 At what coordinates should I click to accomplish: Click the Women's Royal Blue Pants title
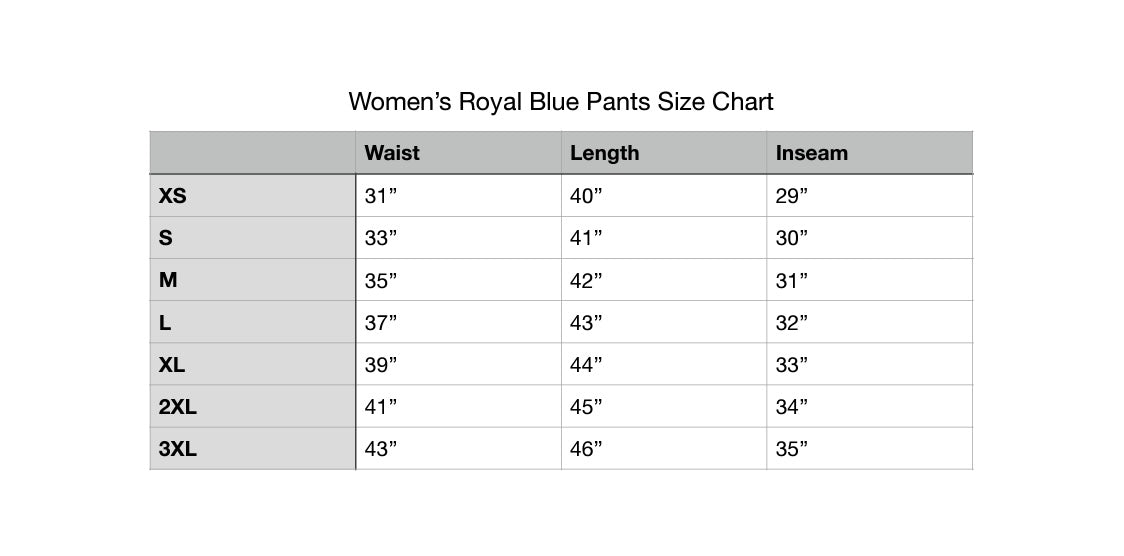click(x=560, y=101)
